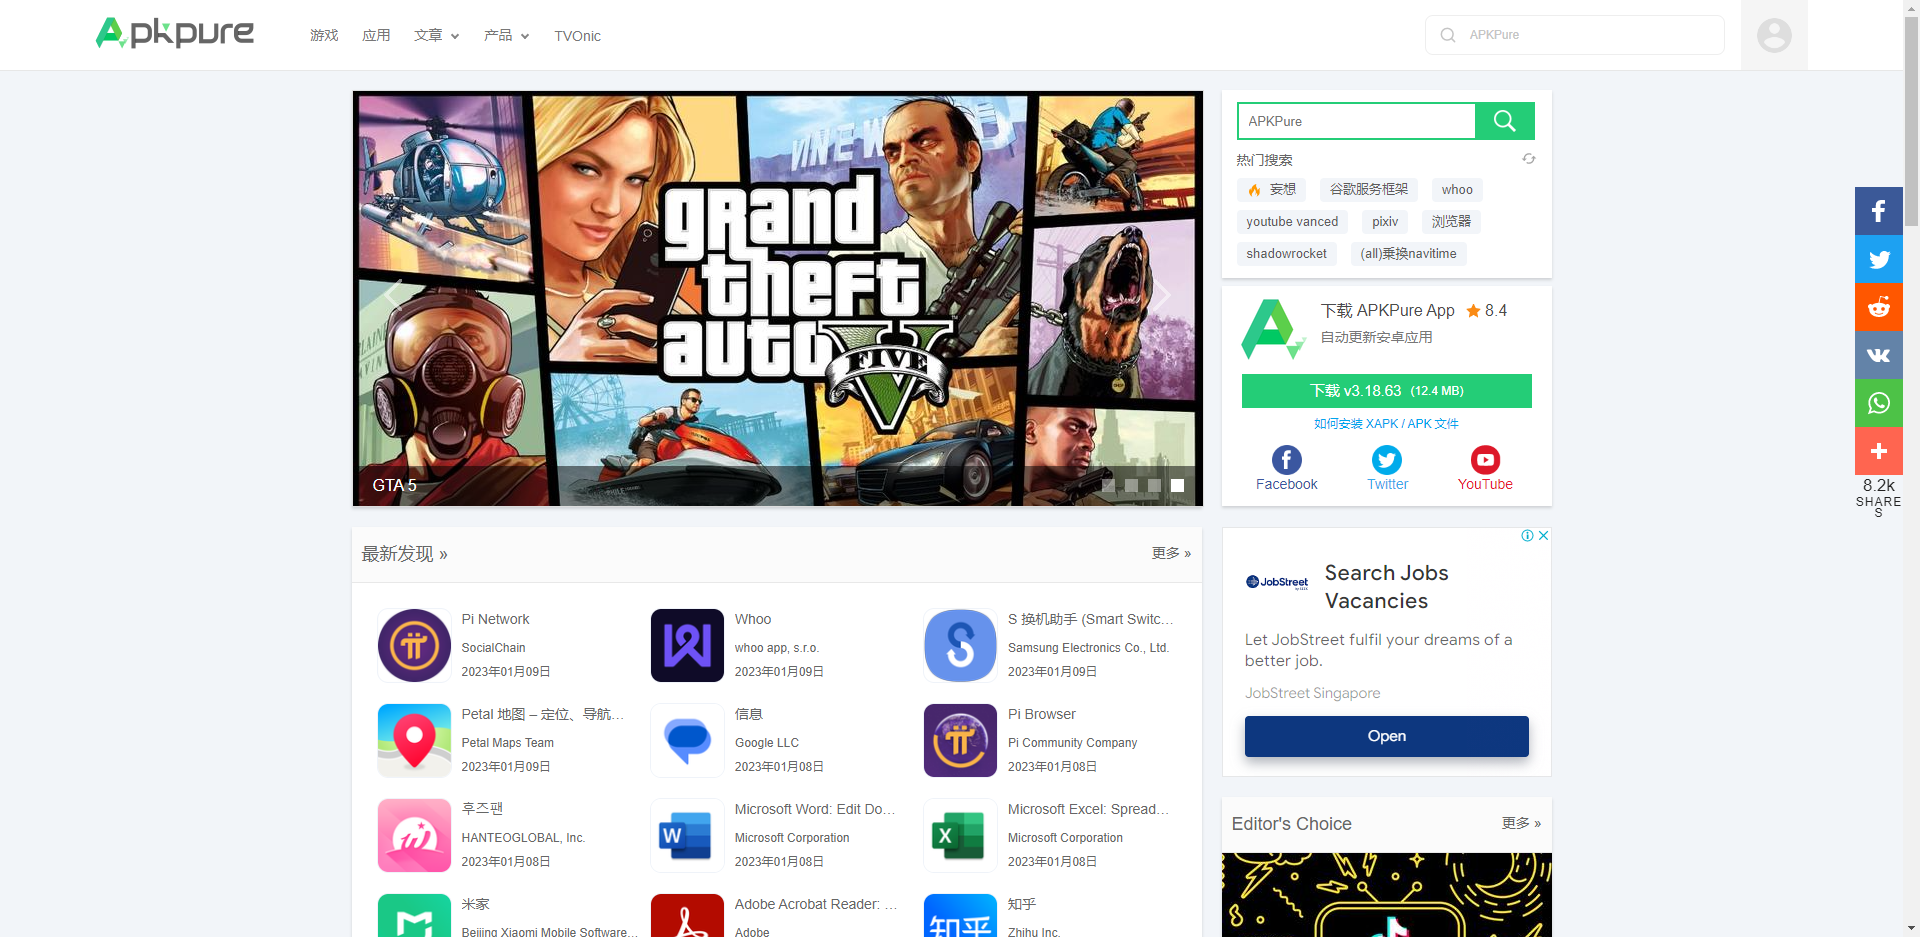
Task: Open 知乎 app title
Action: (1022, 904)
